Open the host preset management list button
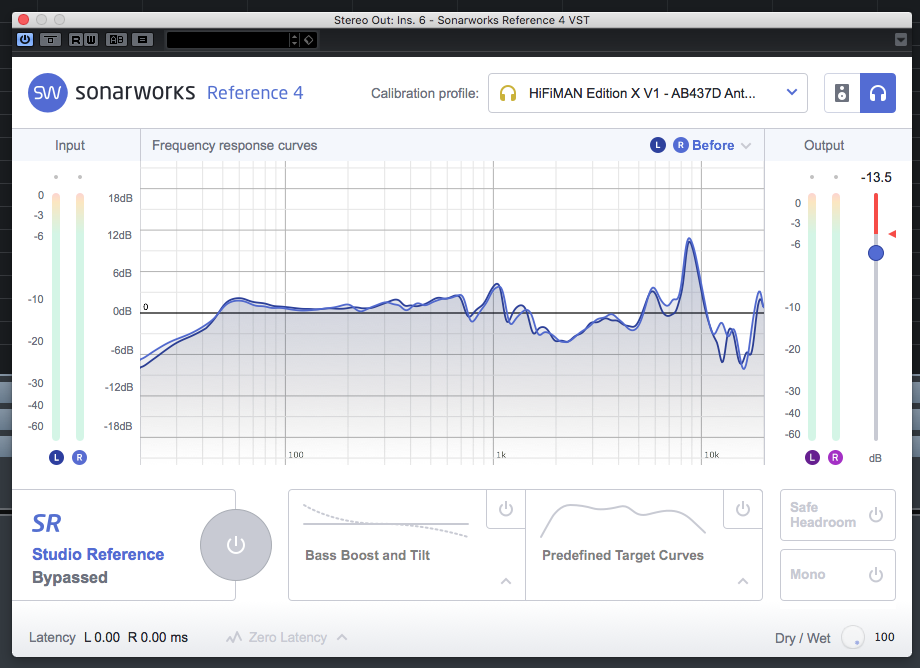This screenshot has height=668, width=920. click(x=142, y=39)
